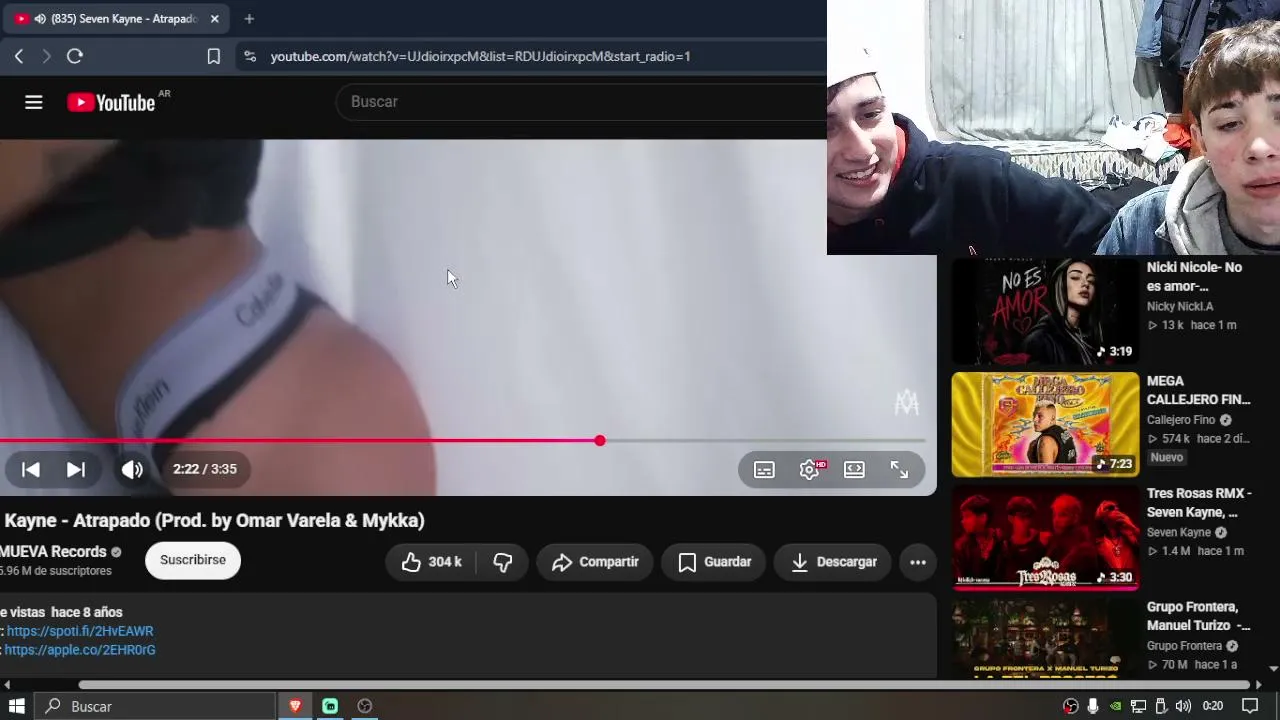1280x720 pixels.
Task: Open the YouTube hamburger guide menu
Action: (33, 102)
